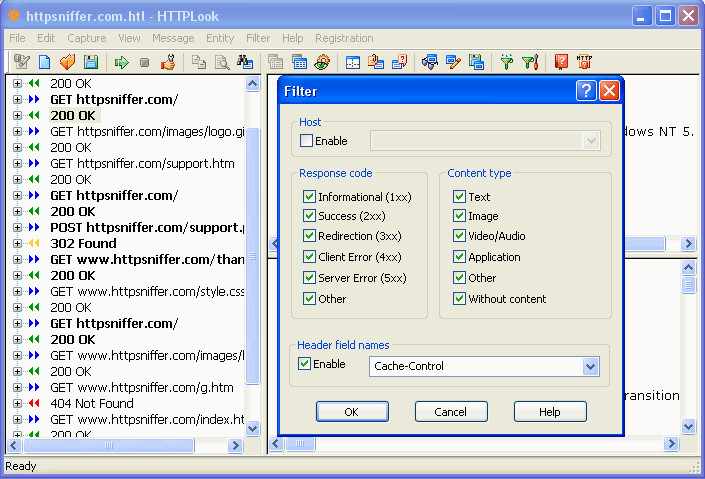Viewport: 705px width, 479px height.
Task: Open the Registration menu
Action: click(344, 38)
